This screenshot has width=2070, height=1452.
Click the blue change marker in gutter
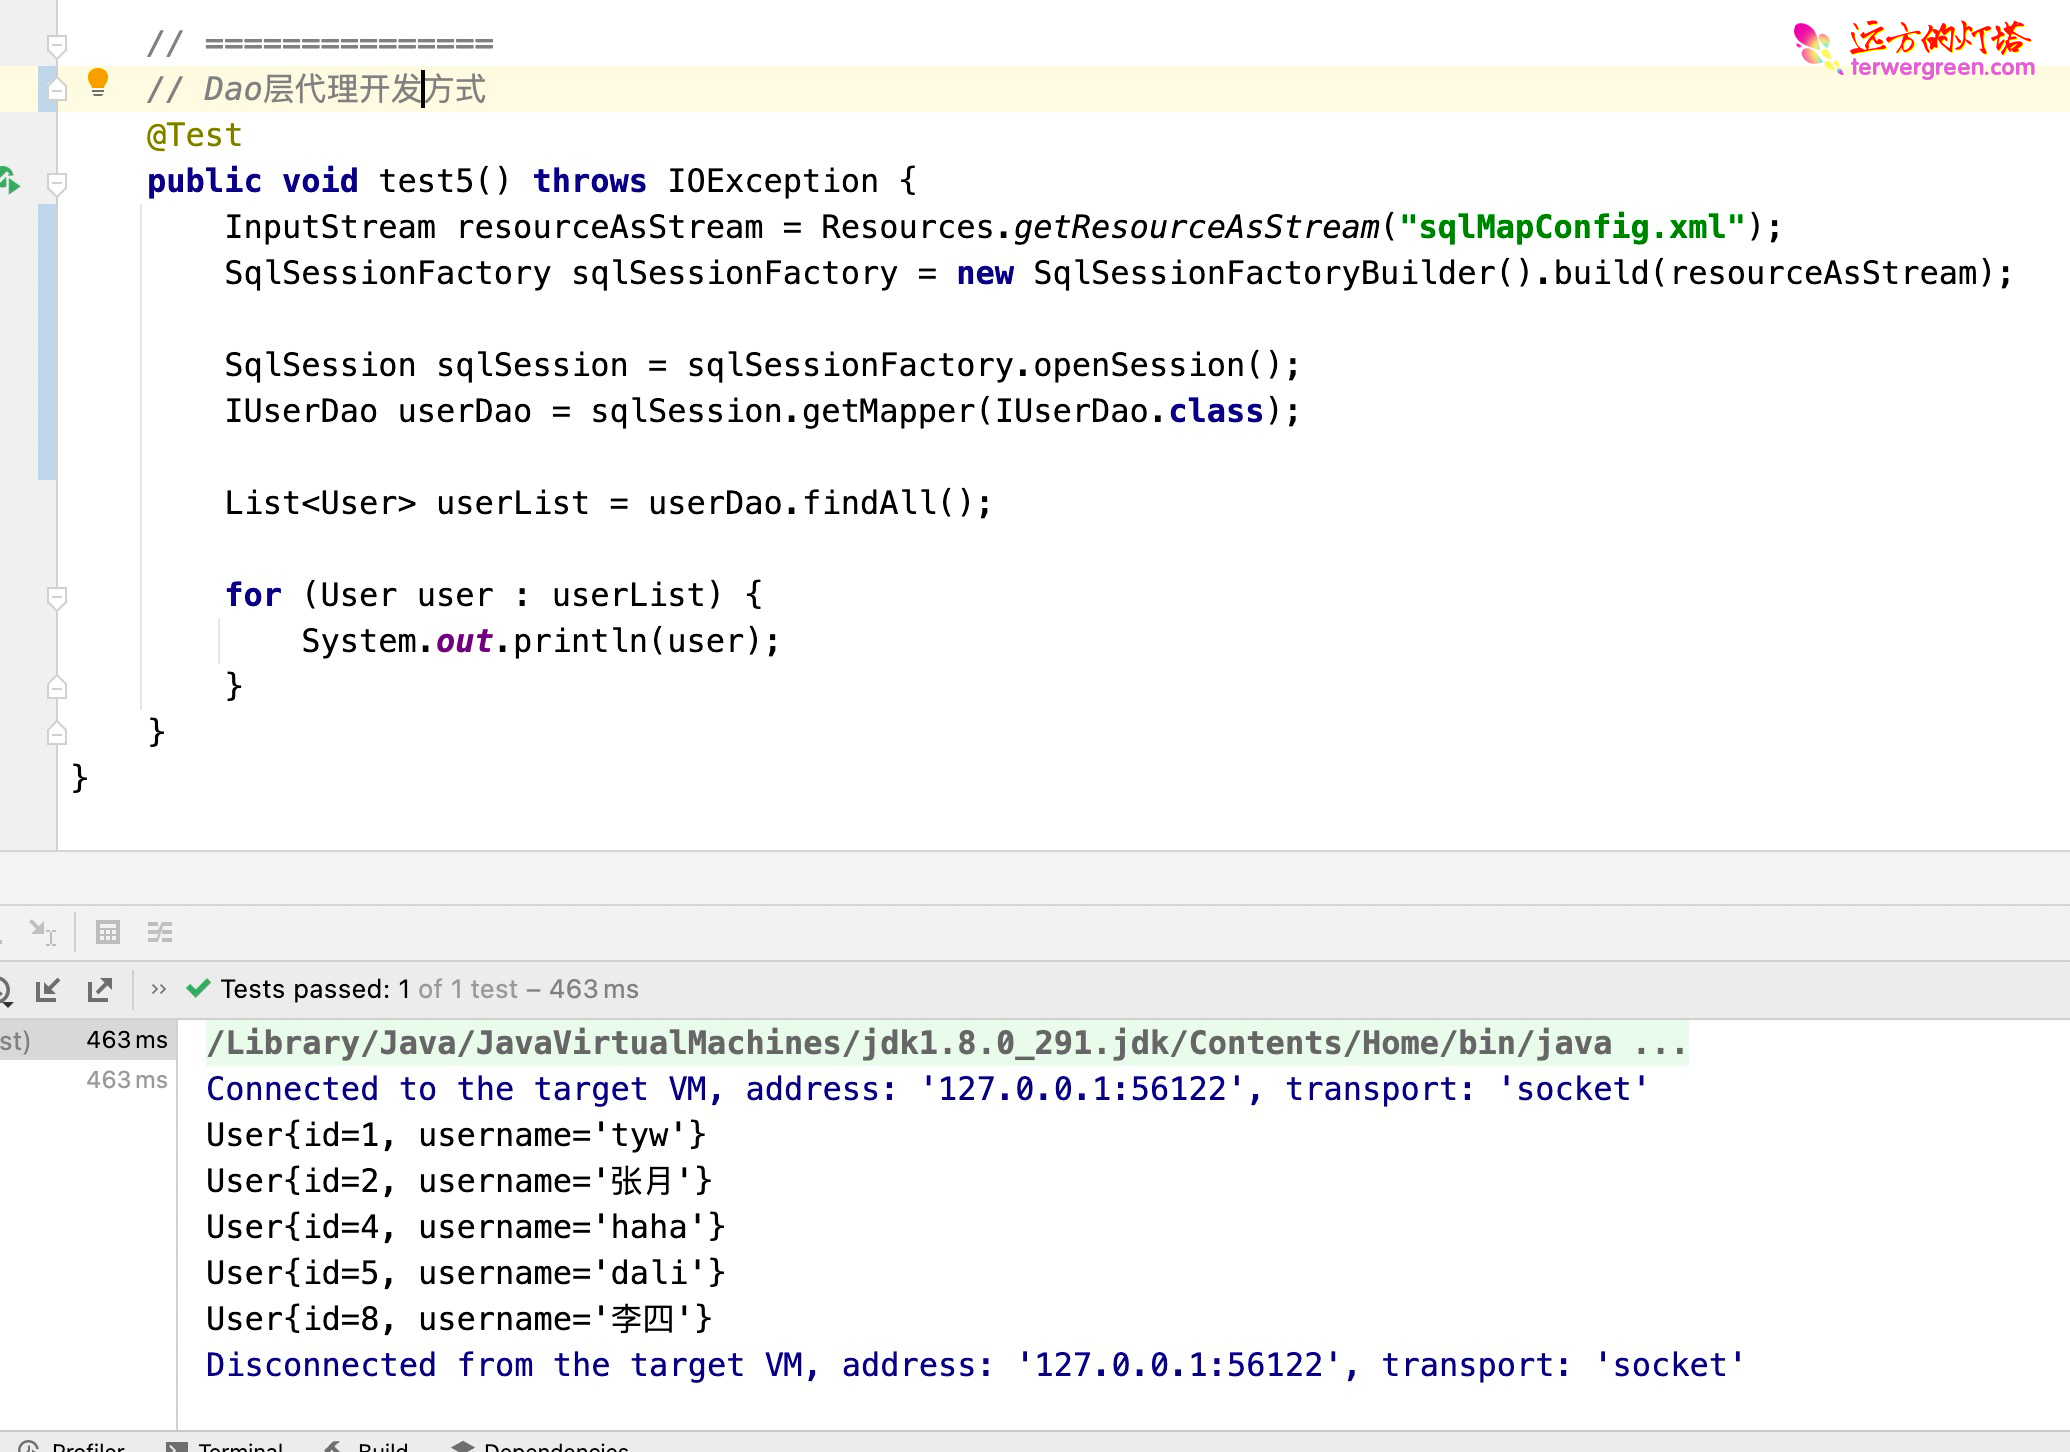click(47, 342)
